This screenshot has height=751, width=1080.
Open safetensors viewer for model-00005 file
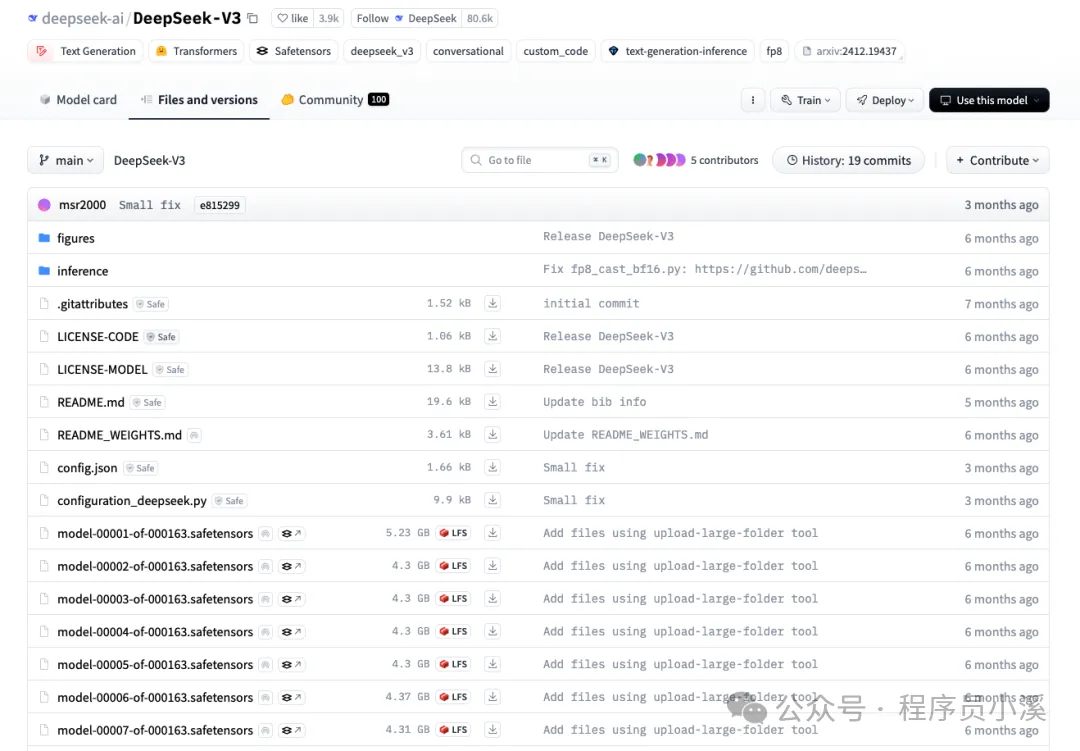(291, 665)
